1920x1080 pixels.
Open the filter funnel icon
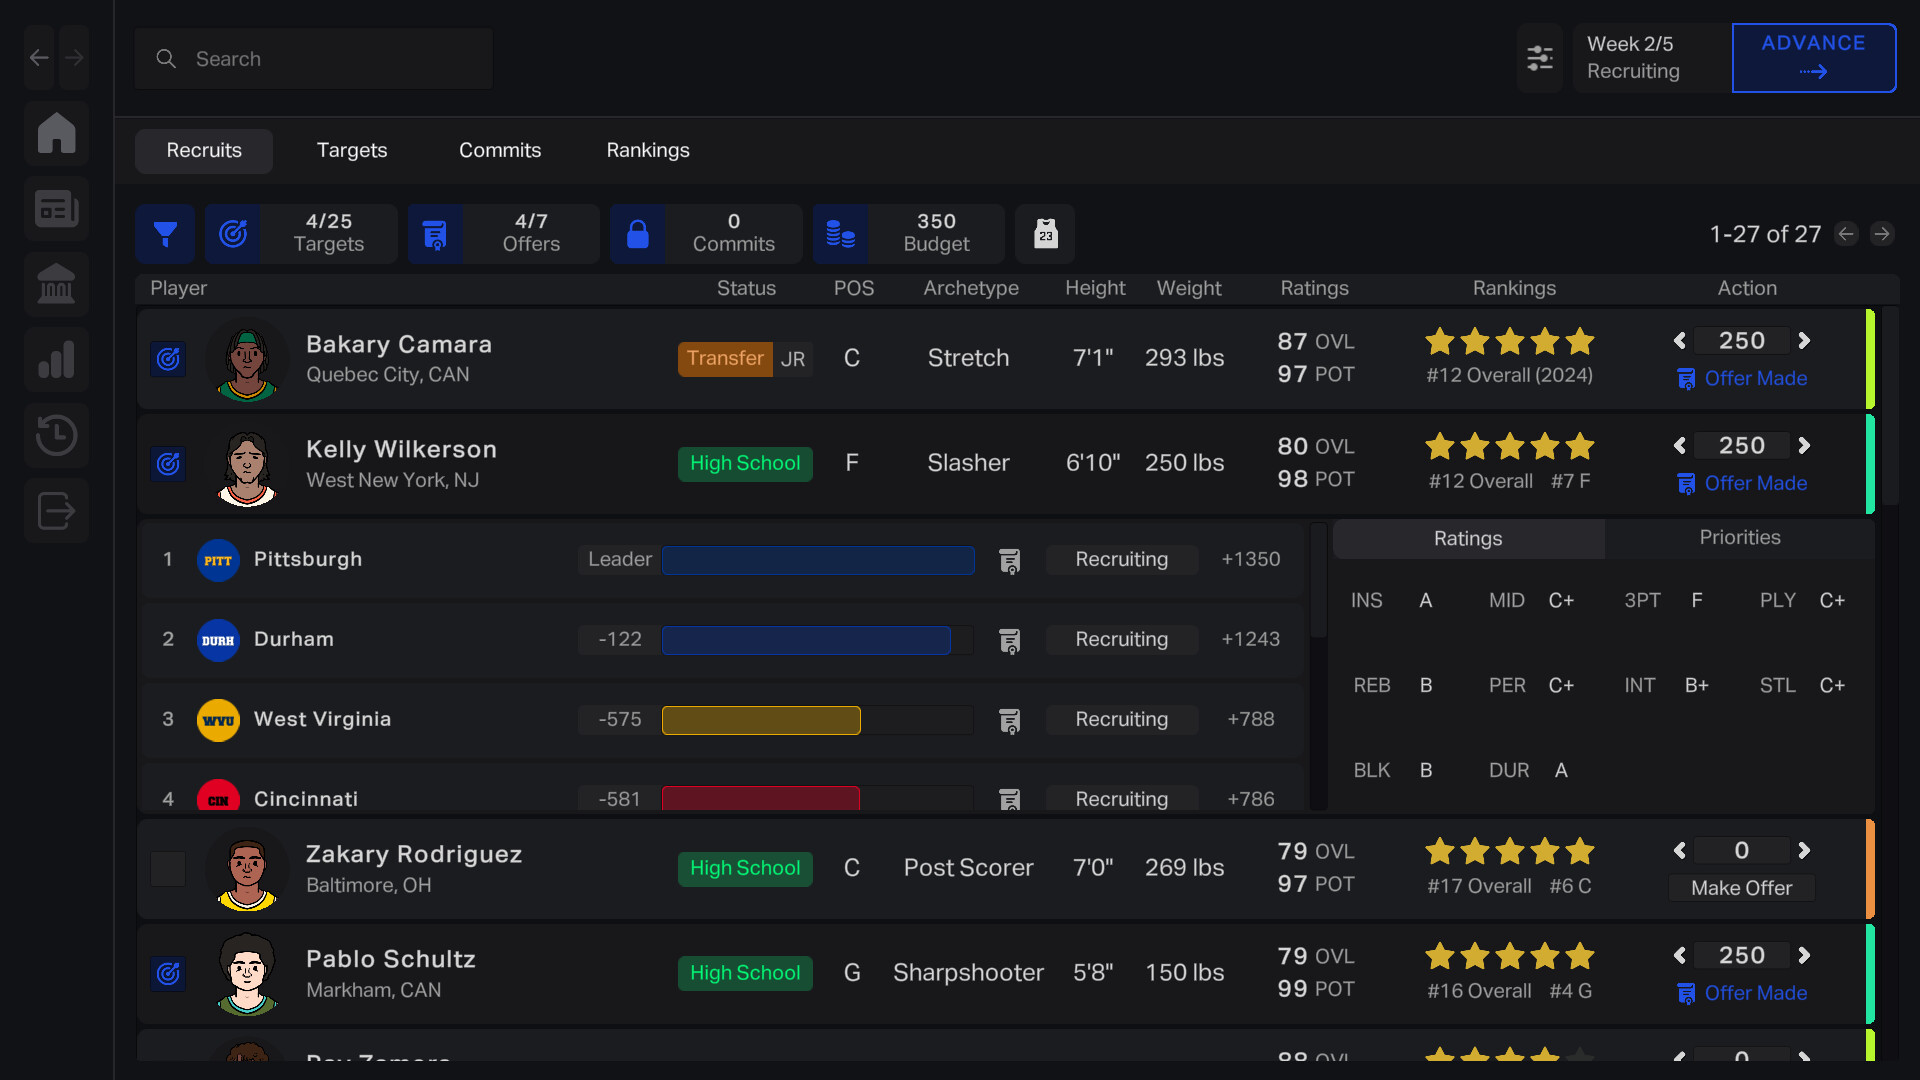(x=165, y=234)
